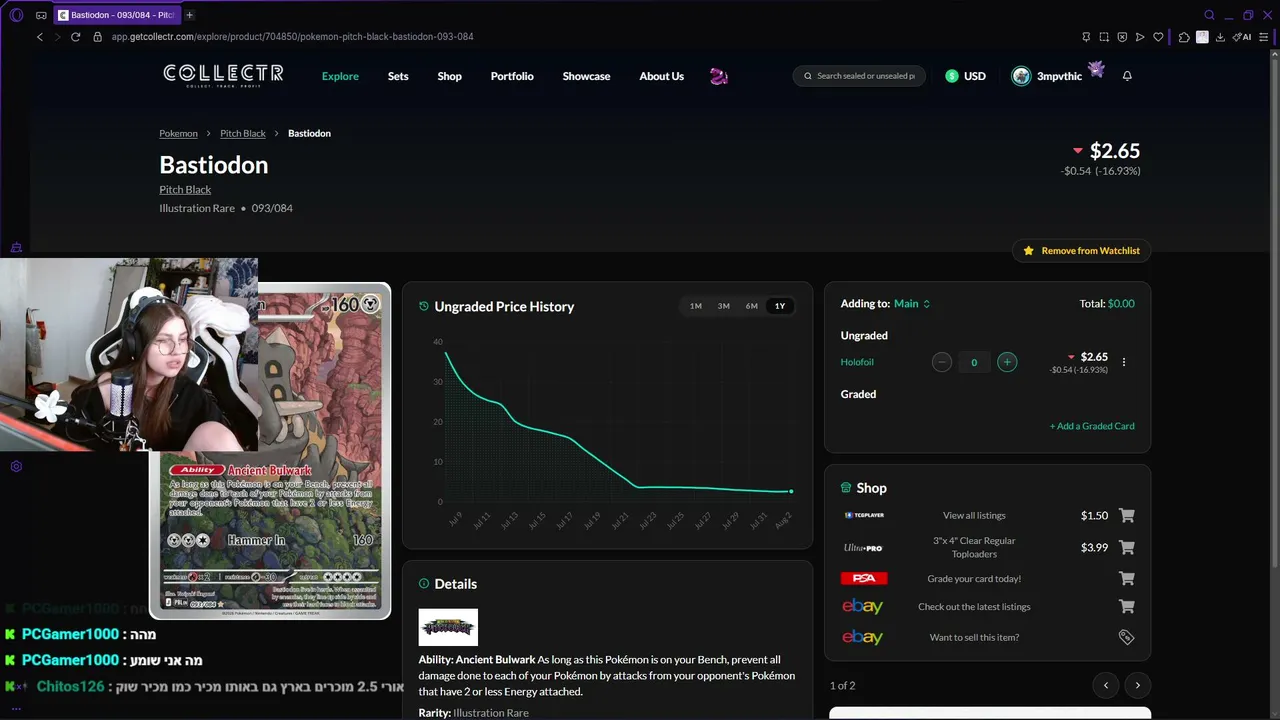Screen dimensions: 1280x720
Task: Reload the page
Action: pyautogui.click(x=75, y=37)
